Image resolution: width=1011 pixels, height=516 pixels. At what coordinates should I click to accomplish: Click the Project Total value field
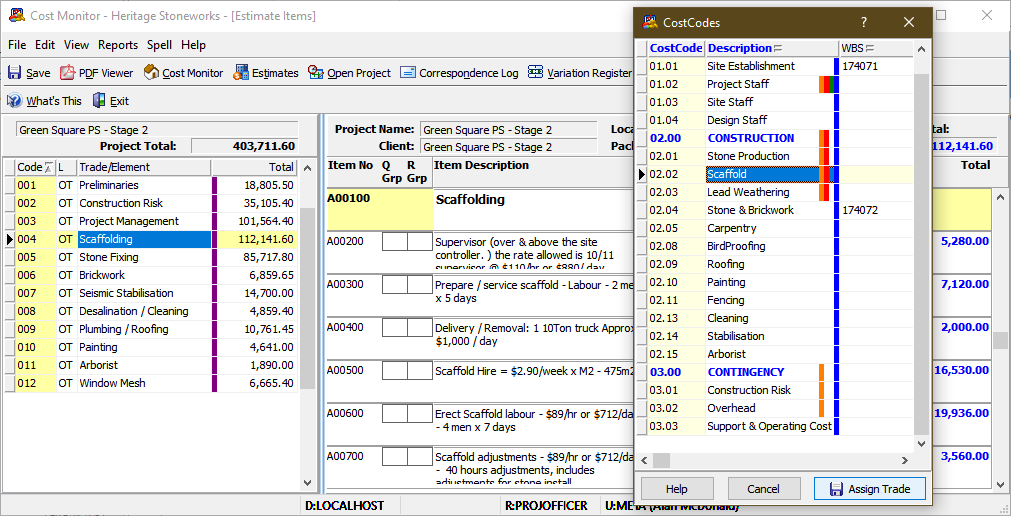[245, 146]
